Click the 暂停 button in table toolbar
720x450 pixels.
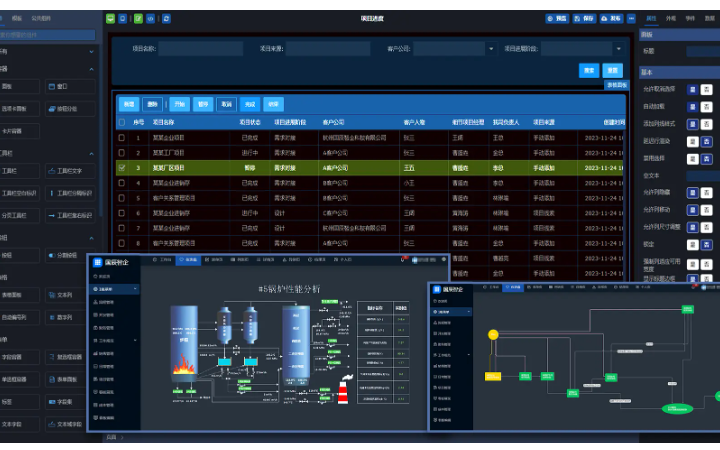click(x=203, y=104)
